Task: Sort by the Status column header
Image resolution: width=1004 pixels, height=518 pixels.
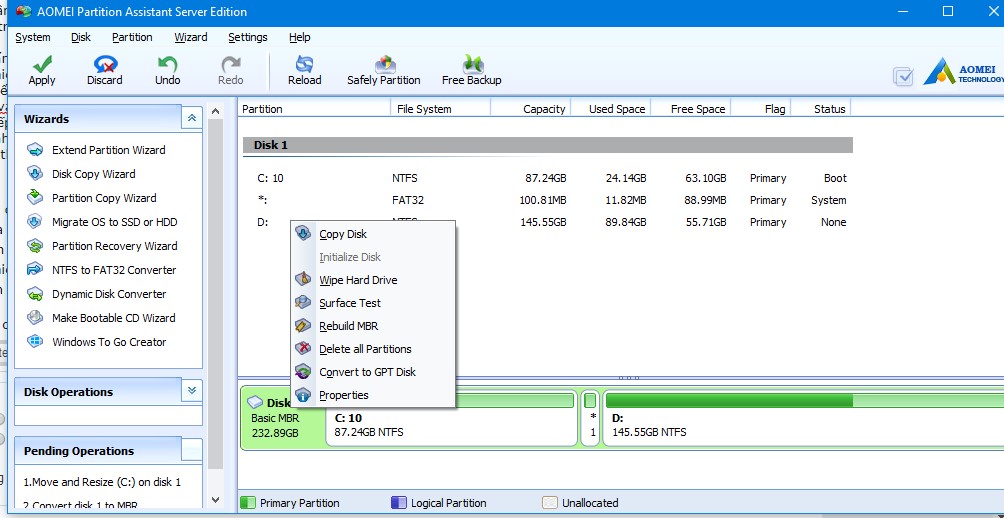Action: 821,109
